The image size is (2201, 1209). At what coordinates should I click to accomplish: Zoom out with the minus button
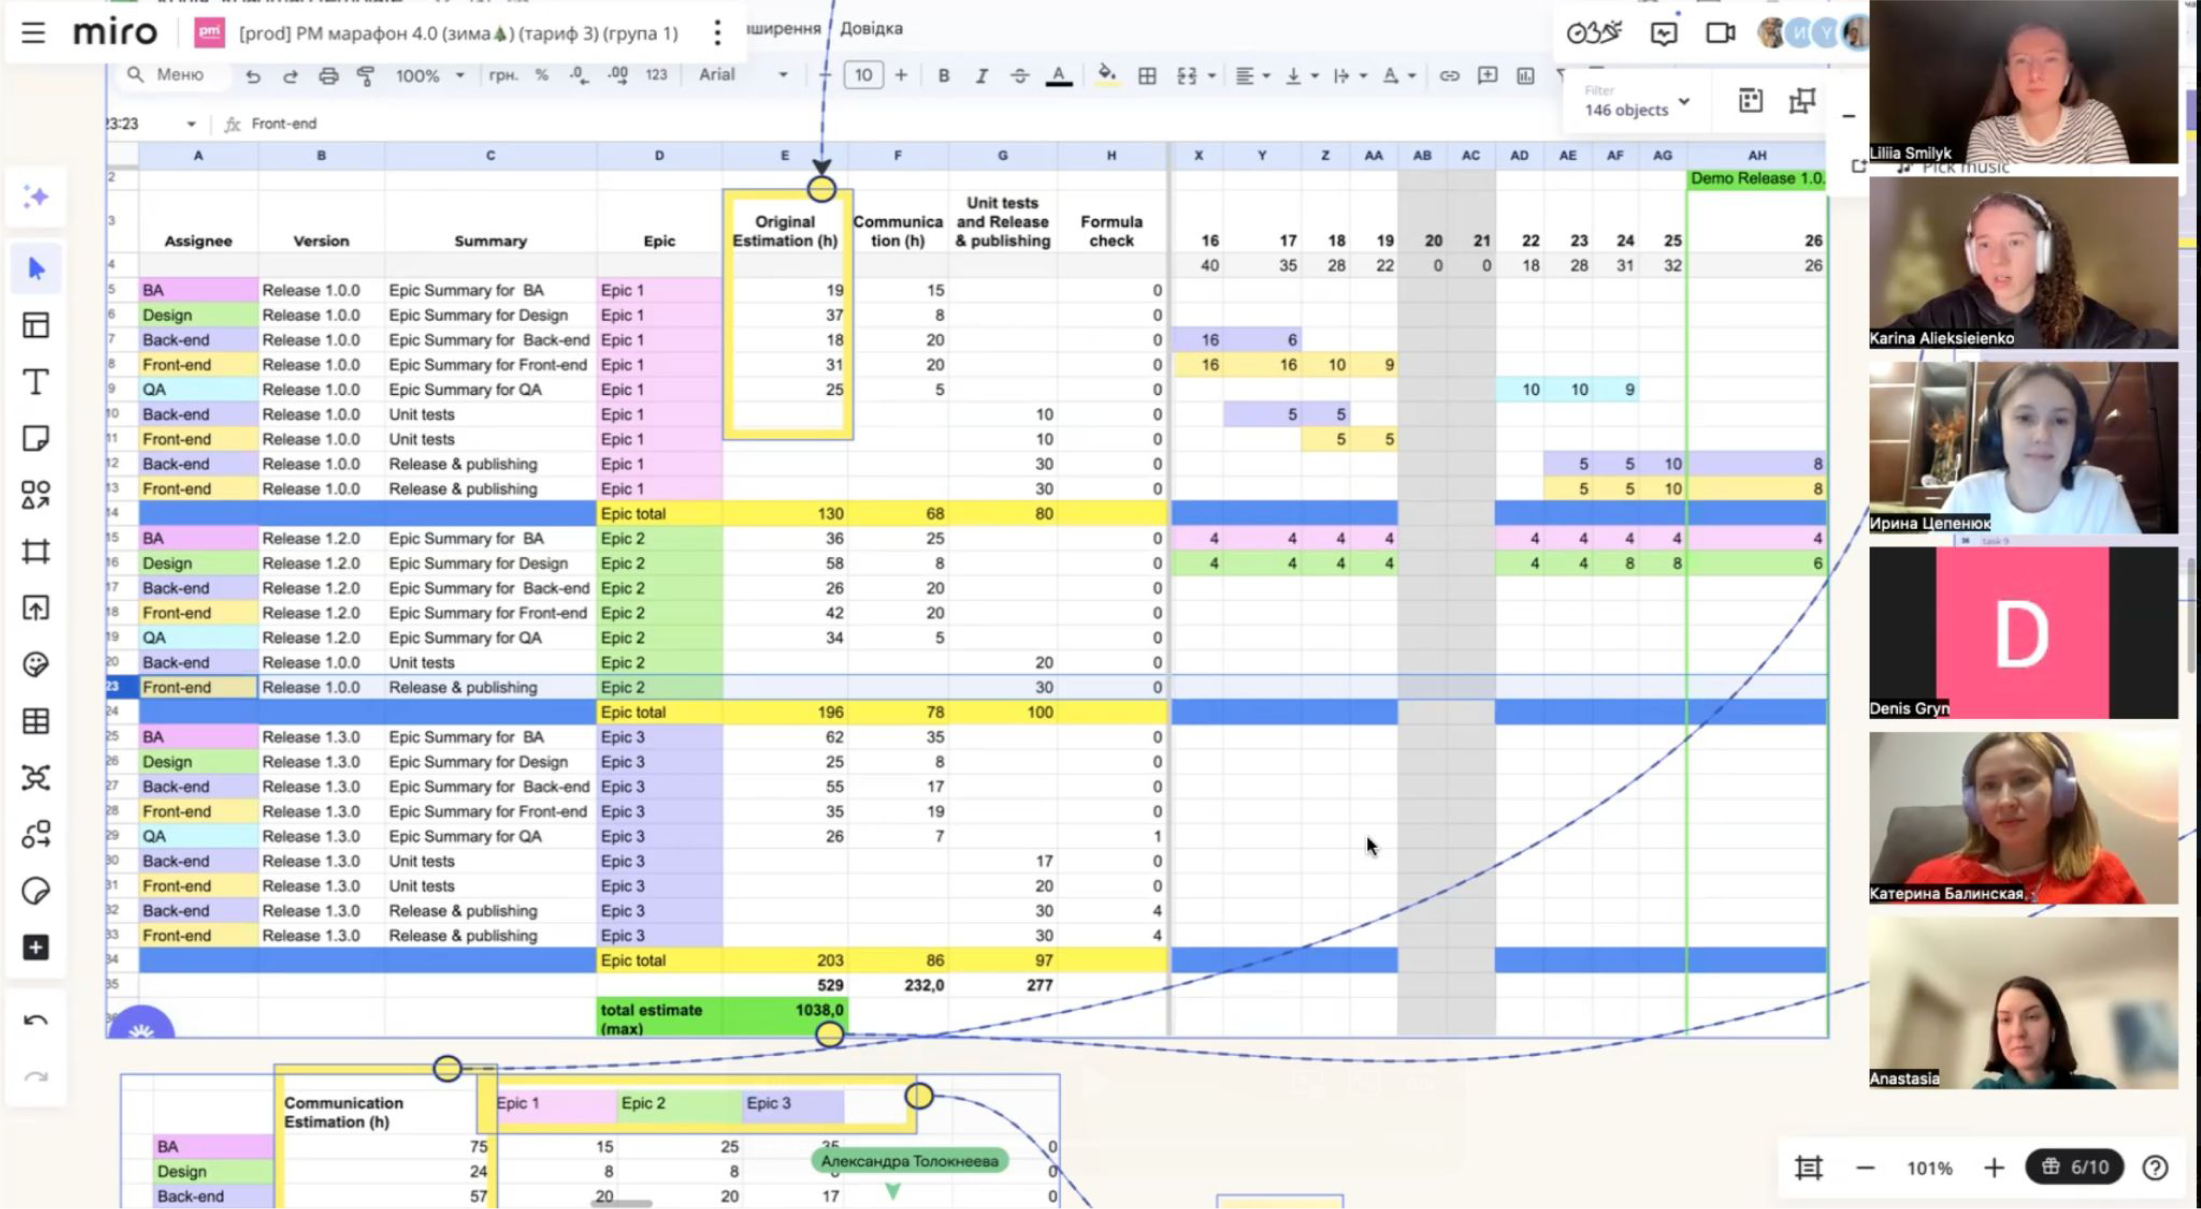pos(1865,1167)
